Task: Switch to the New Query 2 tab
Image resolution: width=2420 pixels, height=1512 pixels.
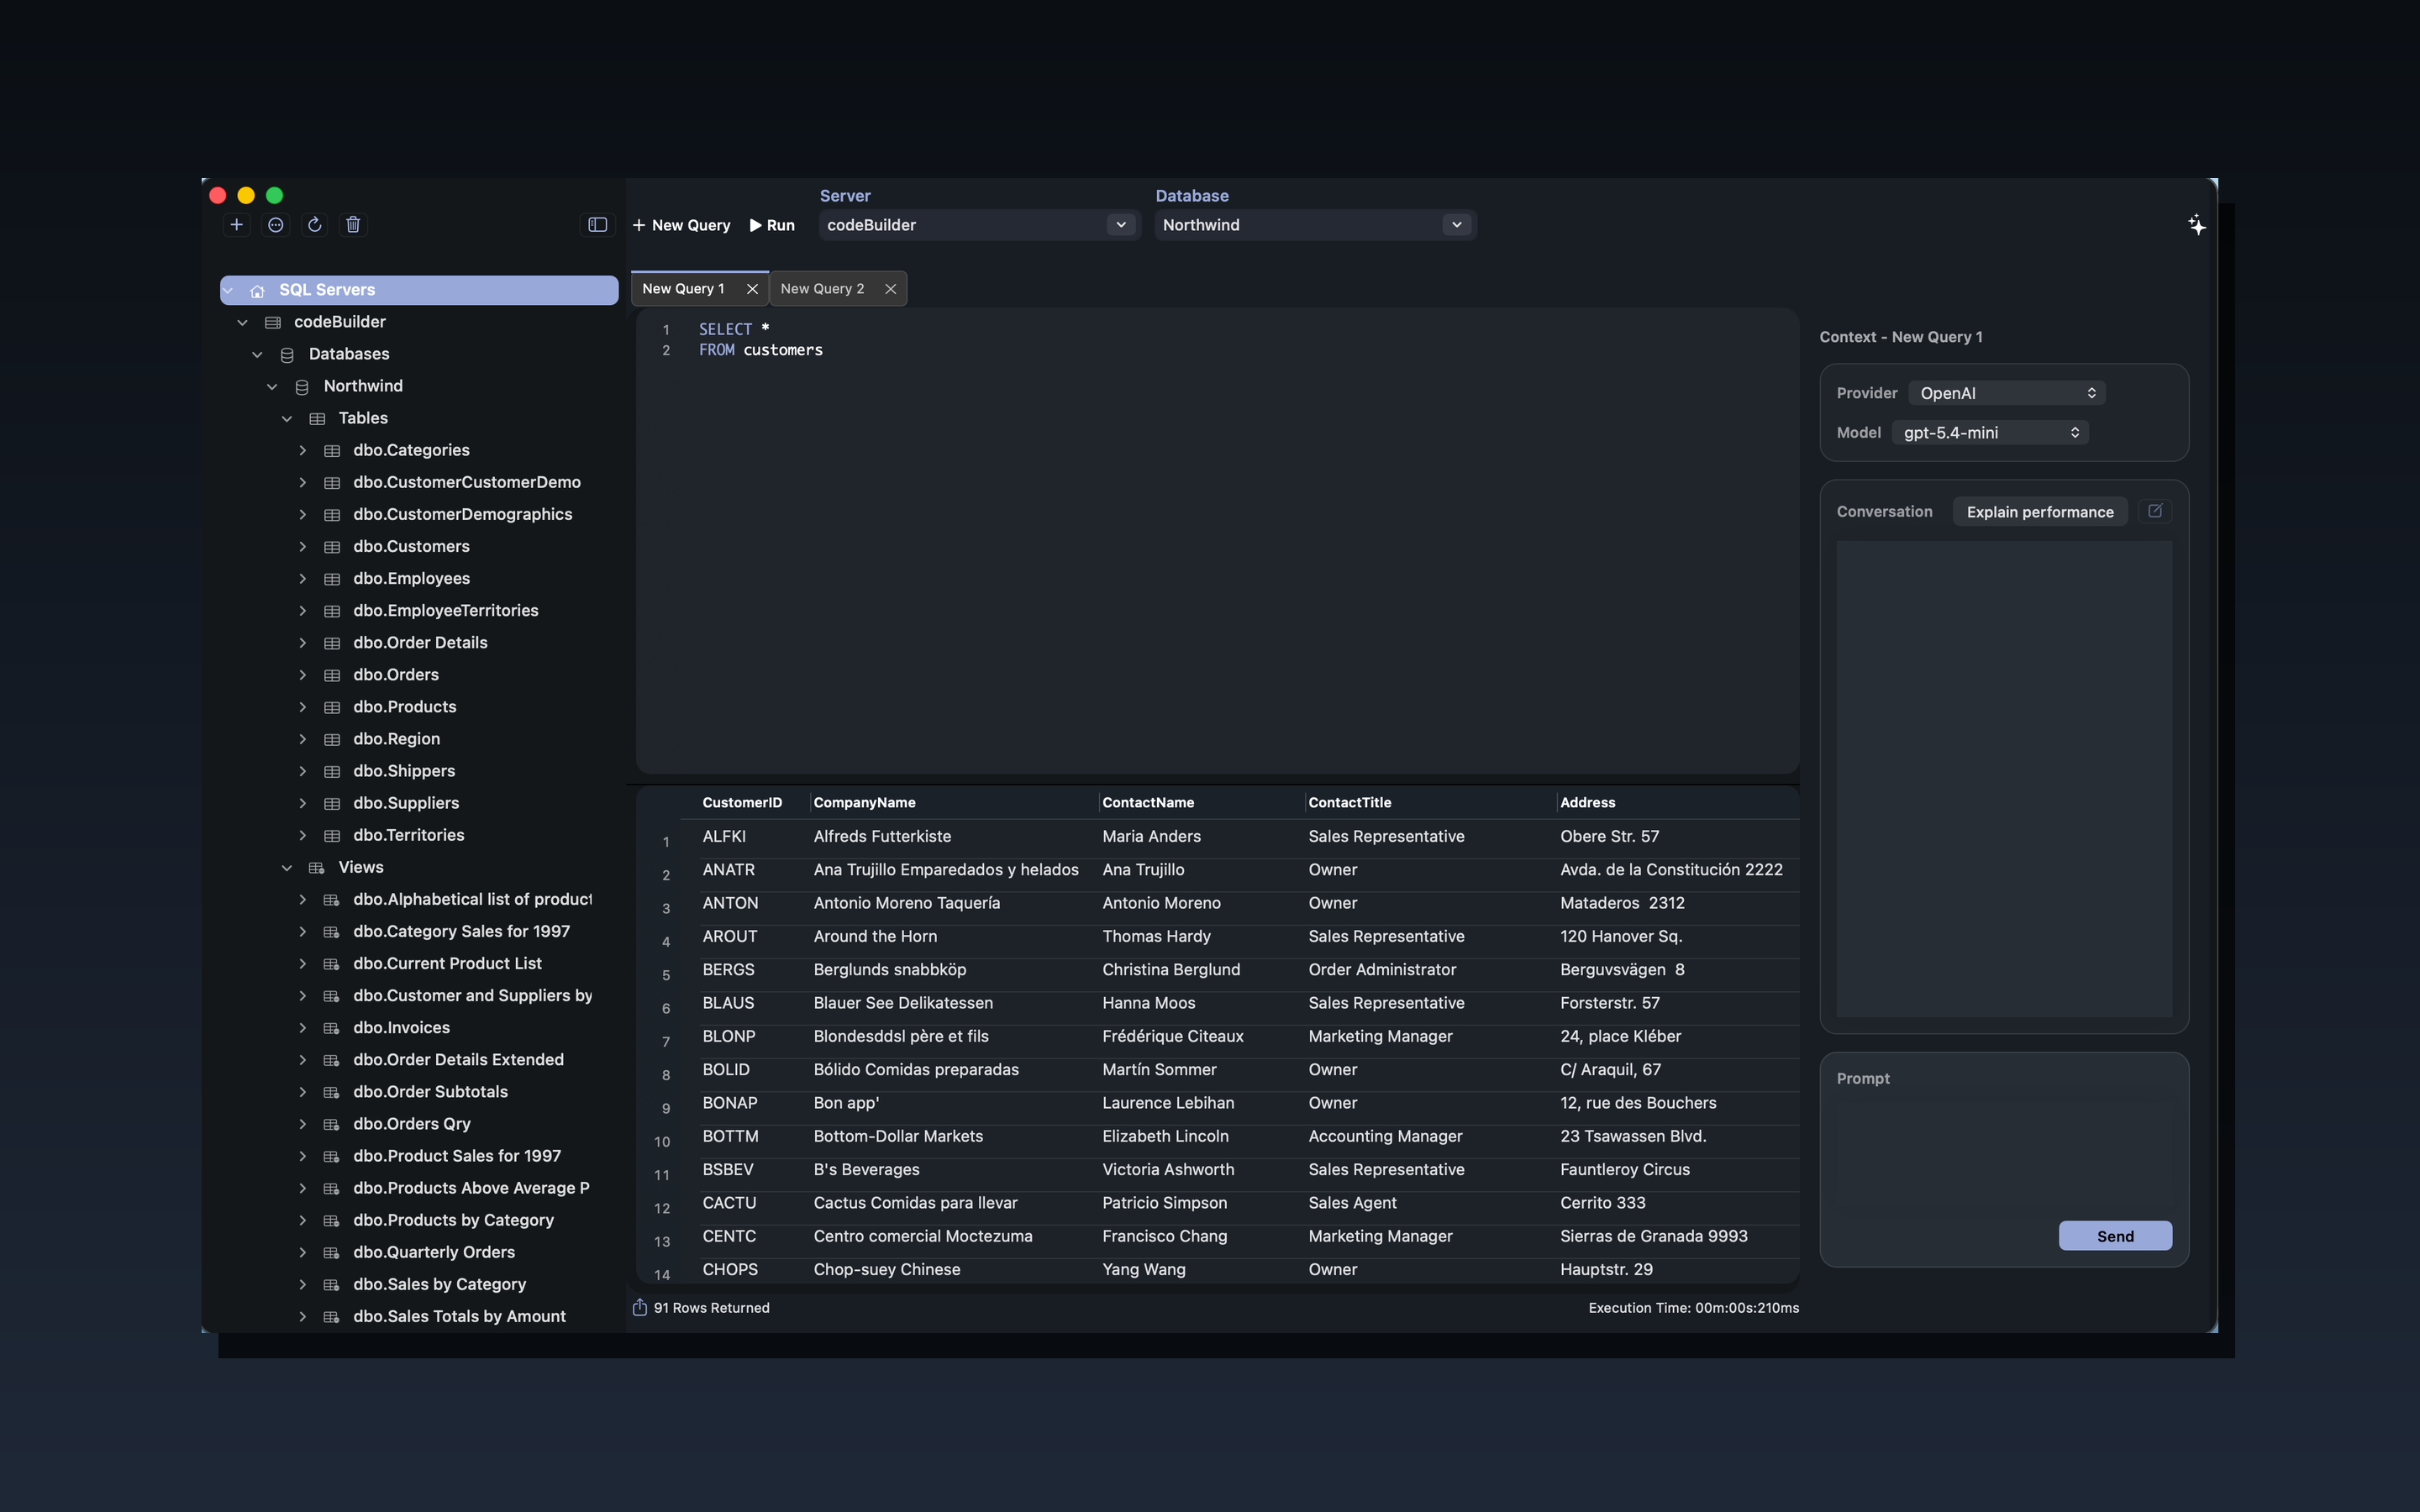Action: 822,288
